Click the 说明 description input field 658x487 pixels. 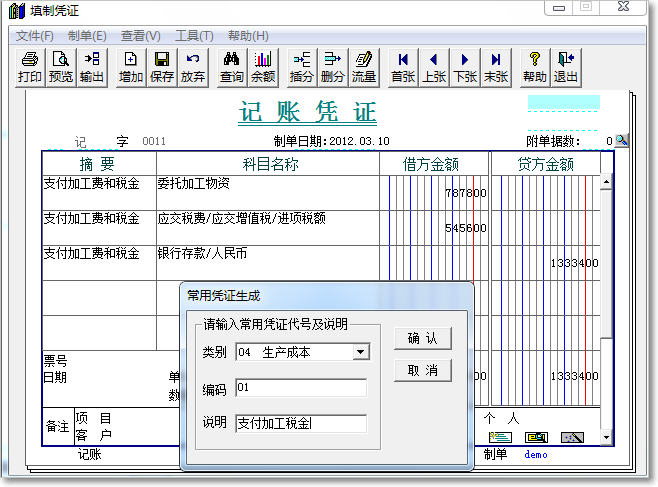[x=301, y=423]
